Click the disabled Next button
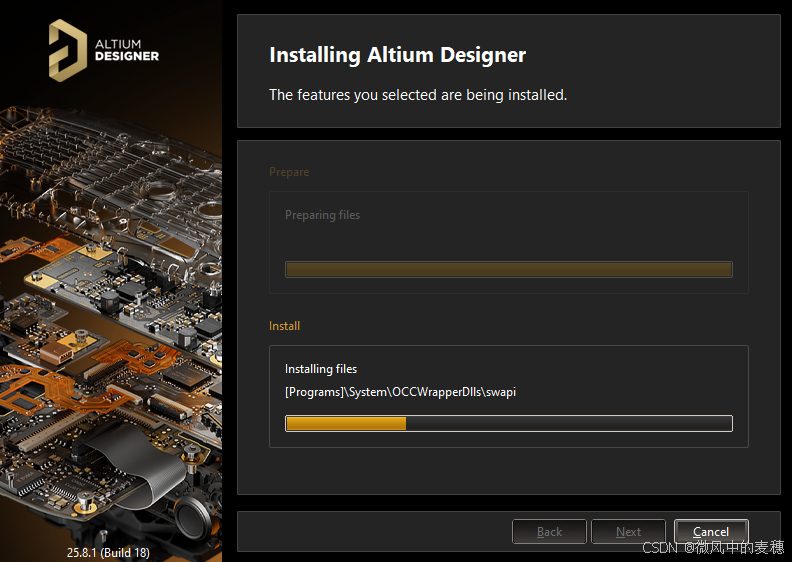 (628, 531)
